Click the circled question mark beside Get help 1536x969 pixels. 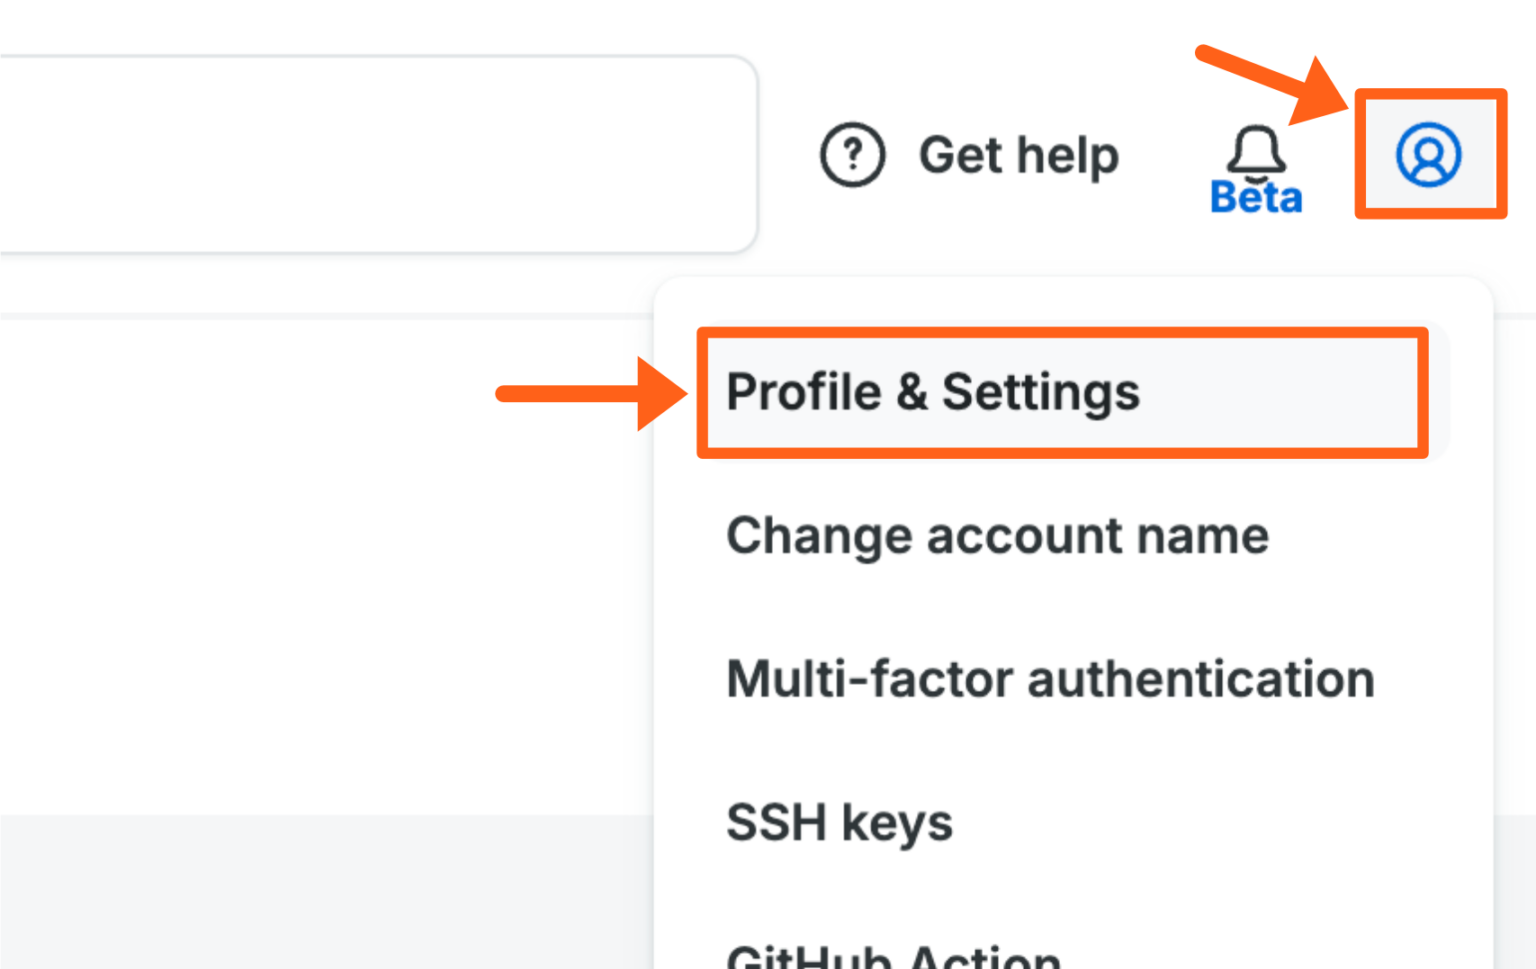point(852,154)
